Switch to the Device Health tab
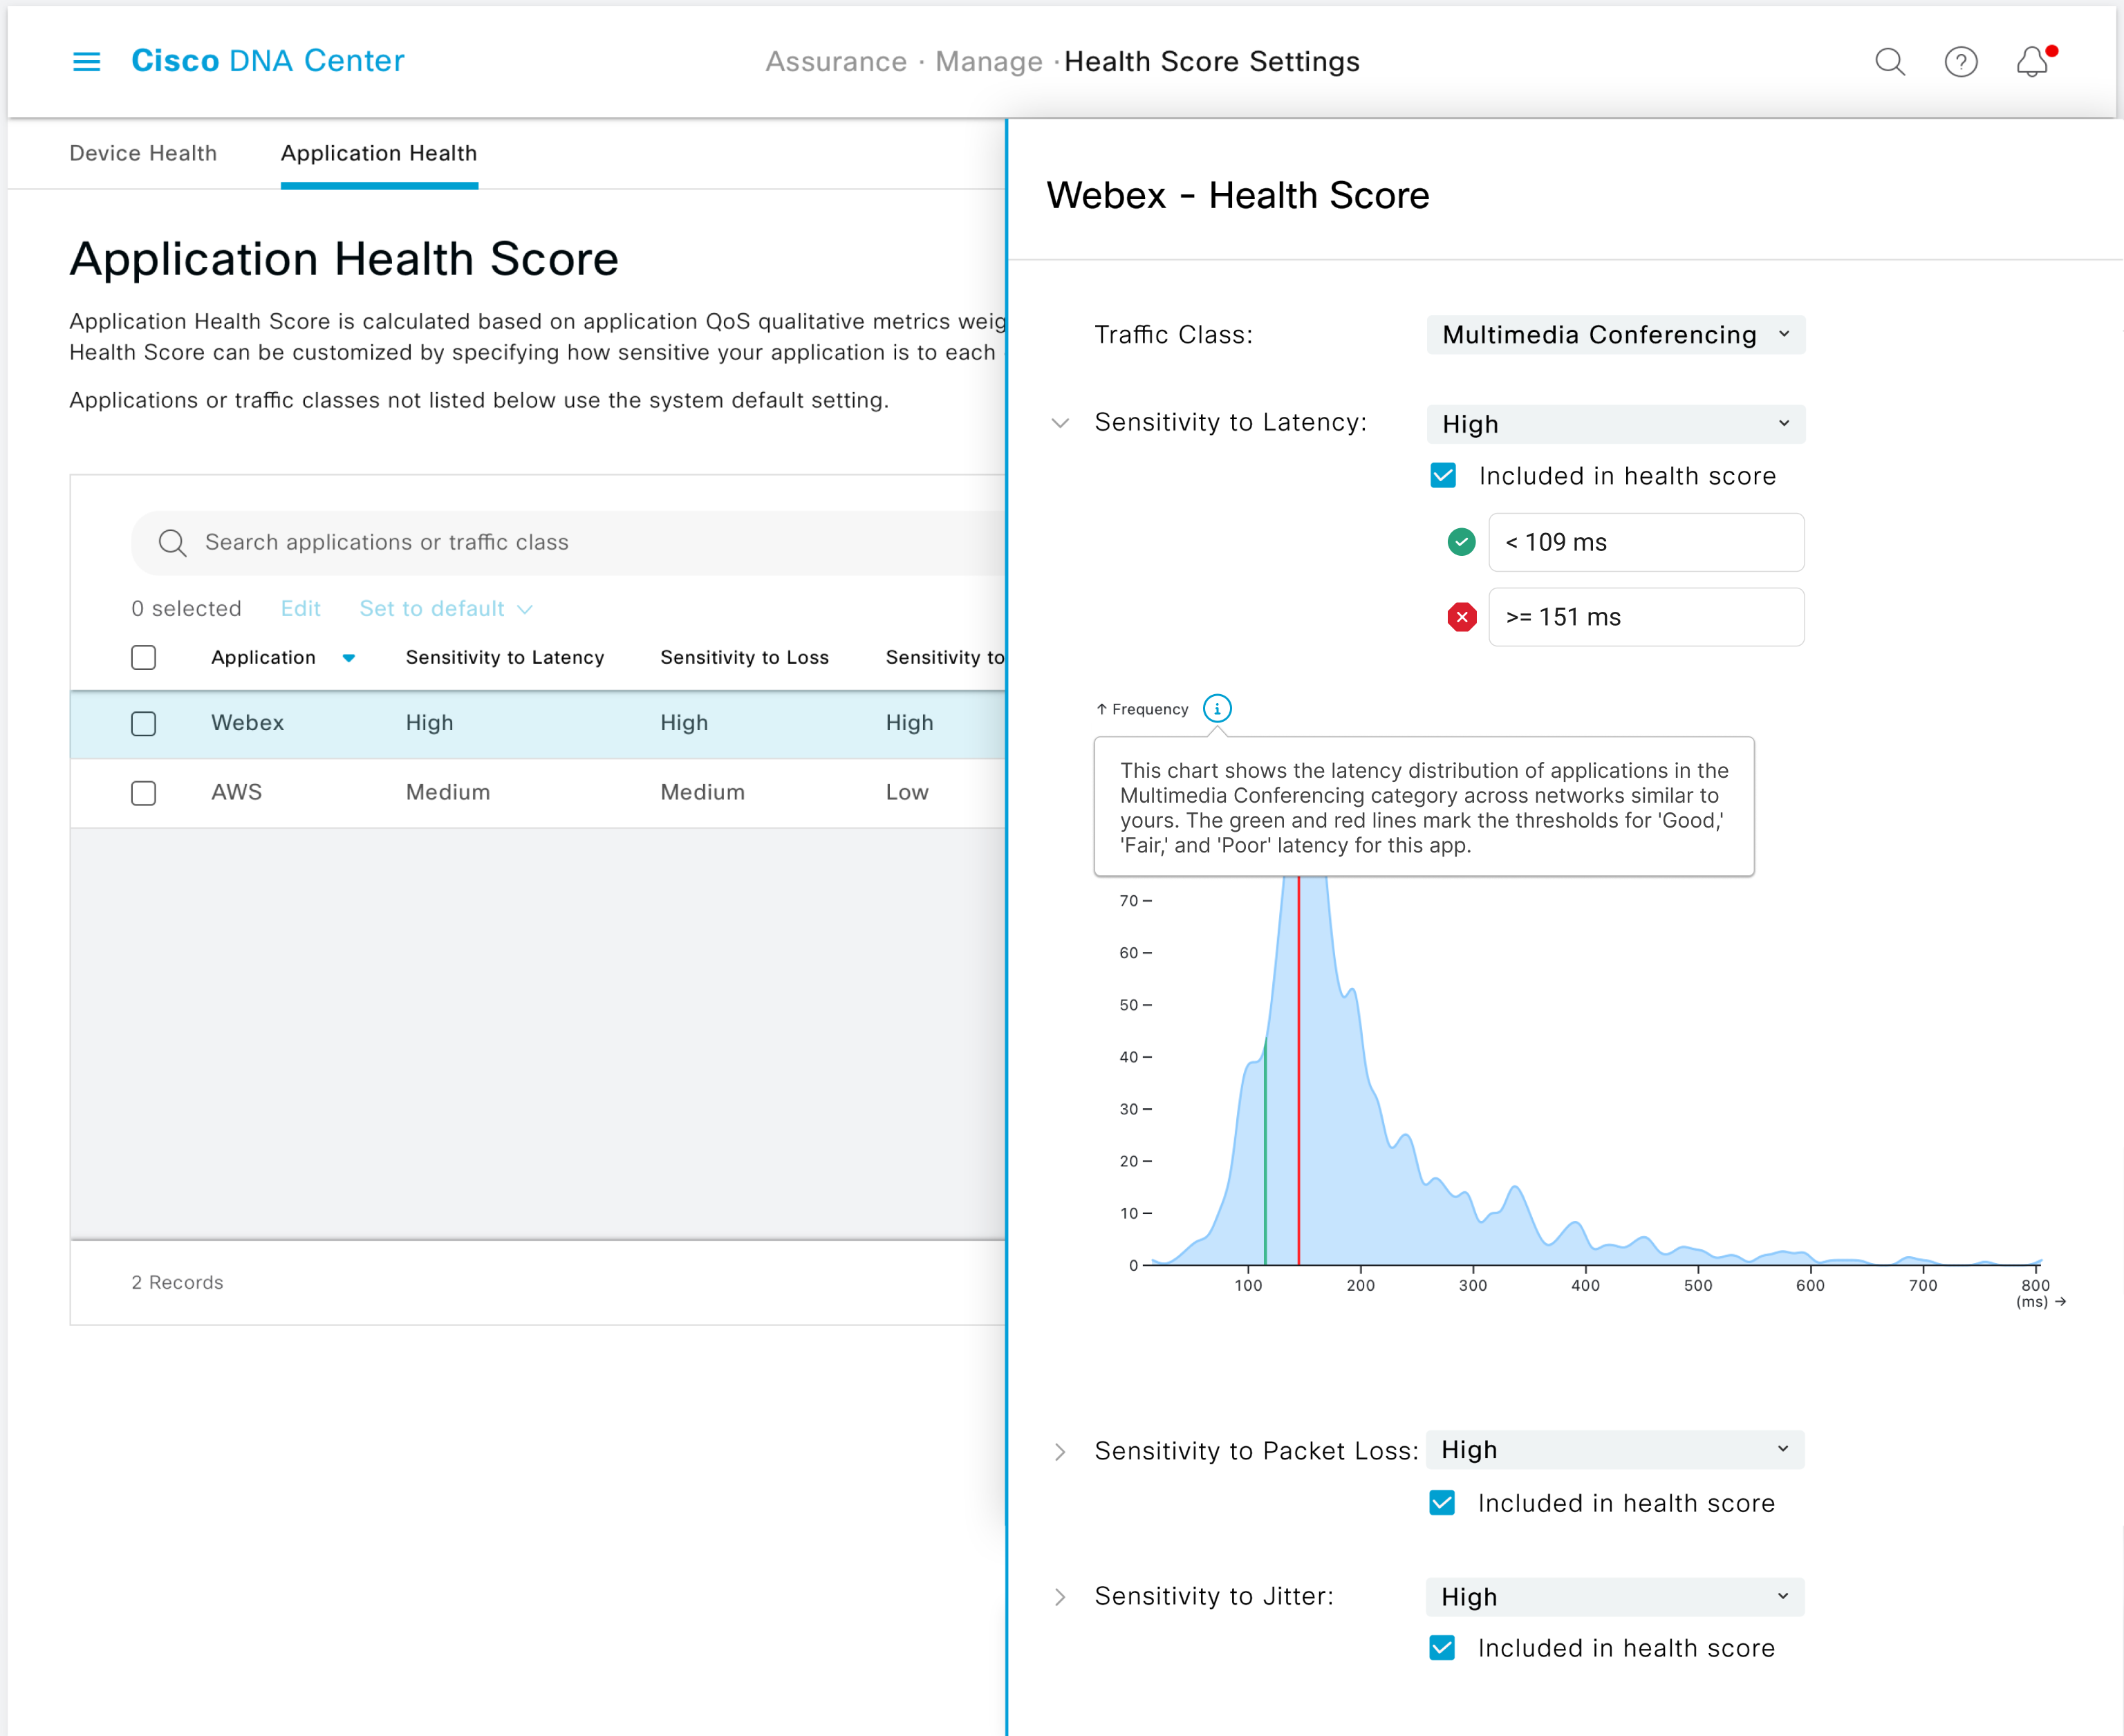2124x1736 pixels. [x=143, y=153]
